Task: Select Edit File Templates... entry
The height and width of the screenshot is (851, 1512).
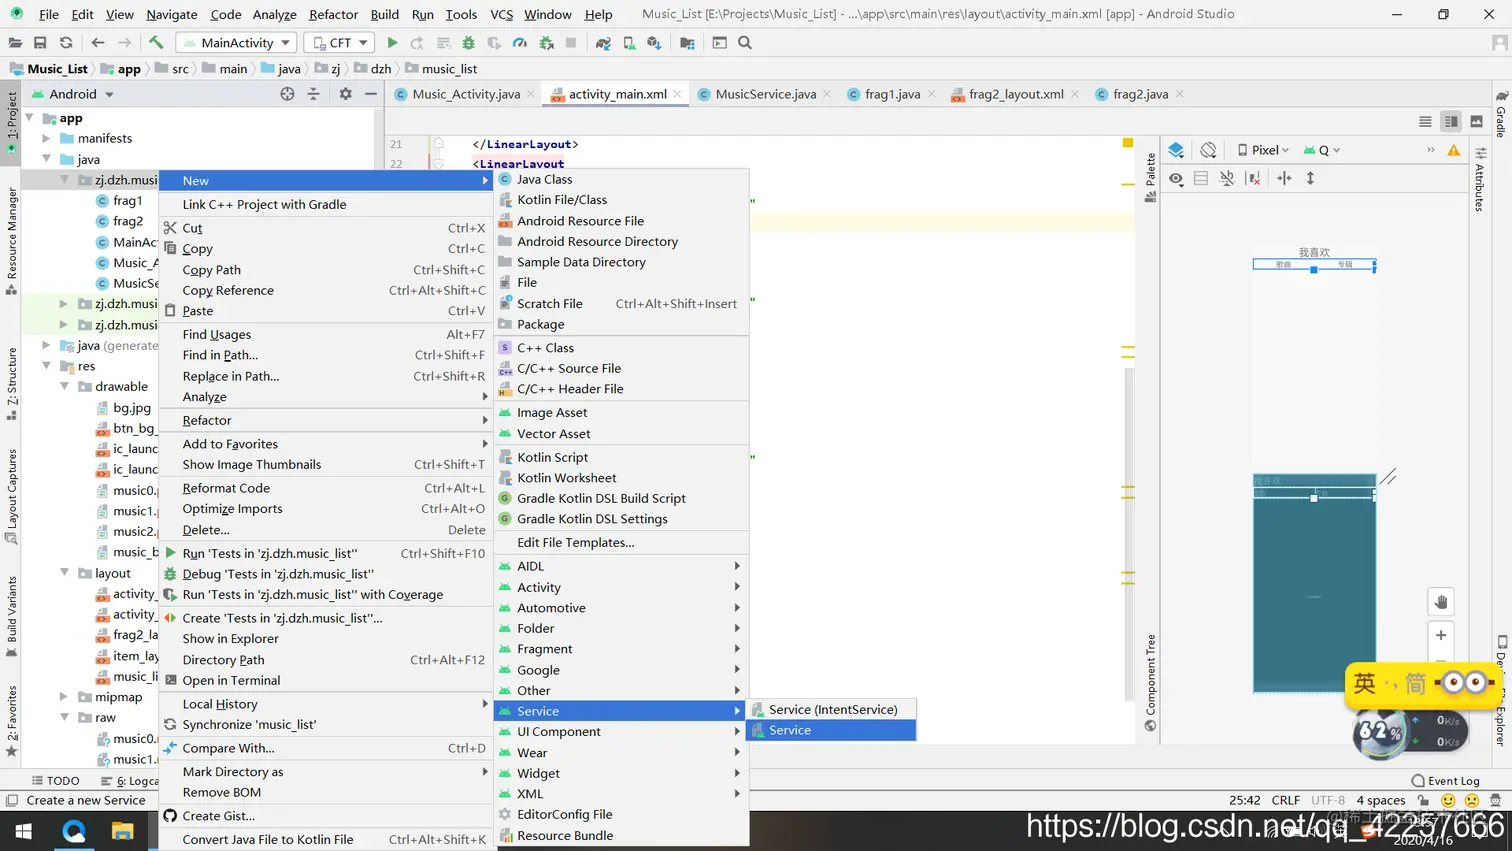Action: click(621, 542)
